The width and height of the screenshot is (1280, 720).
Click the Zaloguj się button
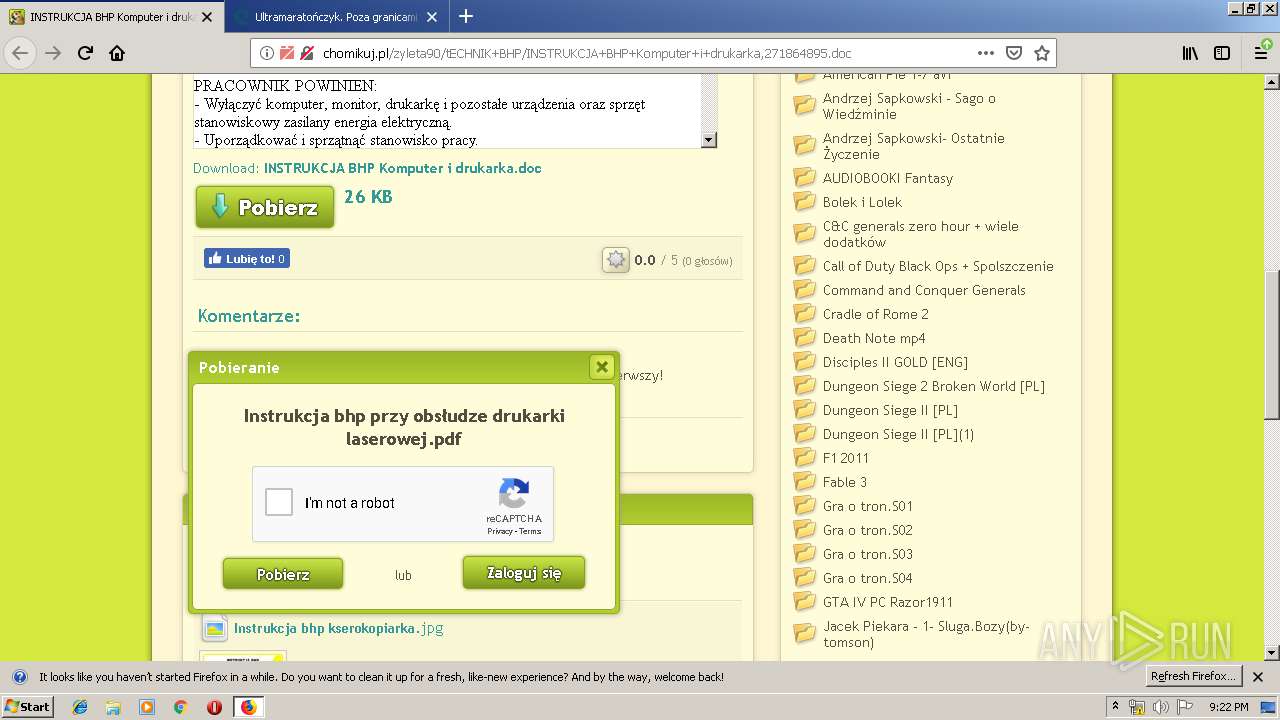[x=524, y=573]
